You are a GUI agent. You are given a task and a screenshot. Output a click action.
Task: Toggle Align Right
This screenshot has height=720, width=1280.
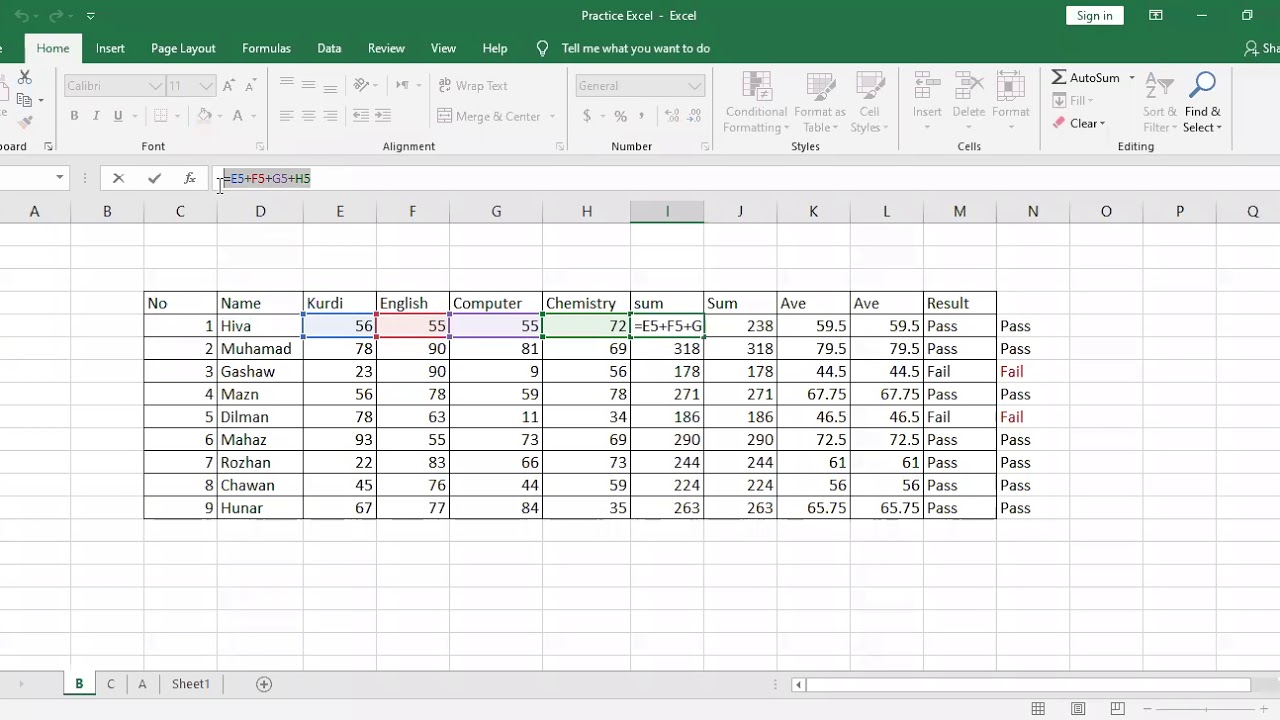click(x=330, y=116)
